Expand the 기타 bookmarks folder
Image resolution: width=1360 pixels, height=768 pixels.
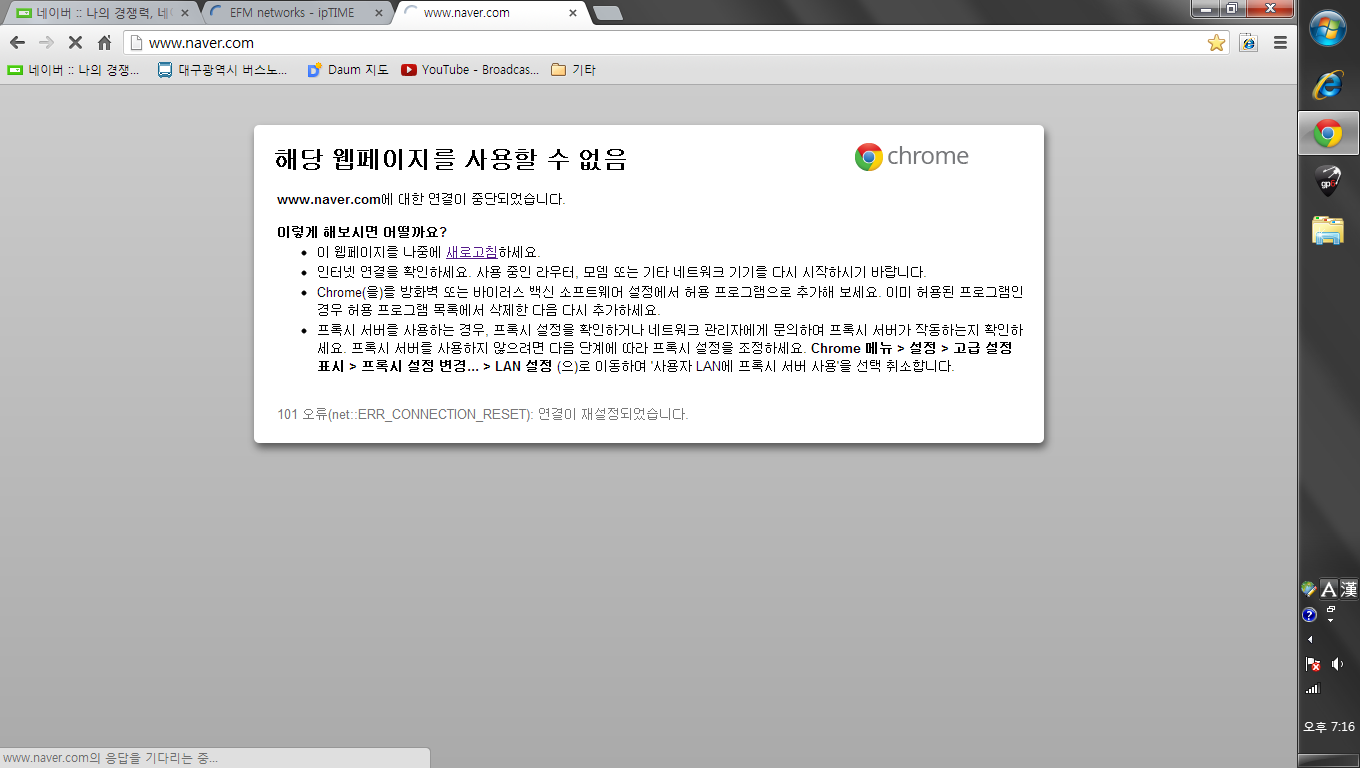[573, 70]
